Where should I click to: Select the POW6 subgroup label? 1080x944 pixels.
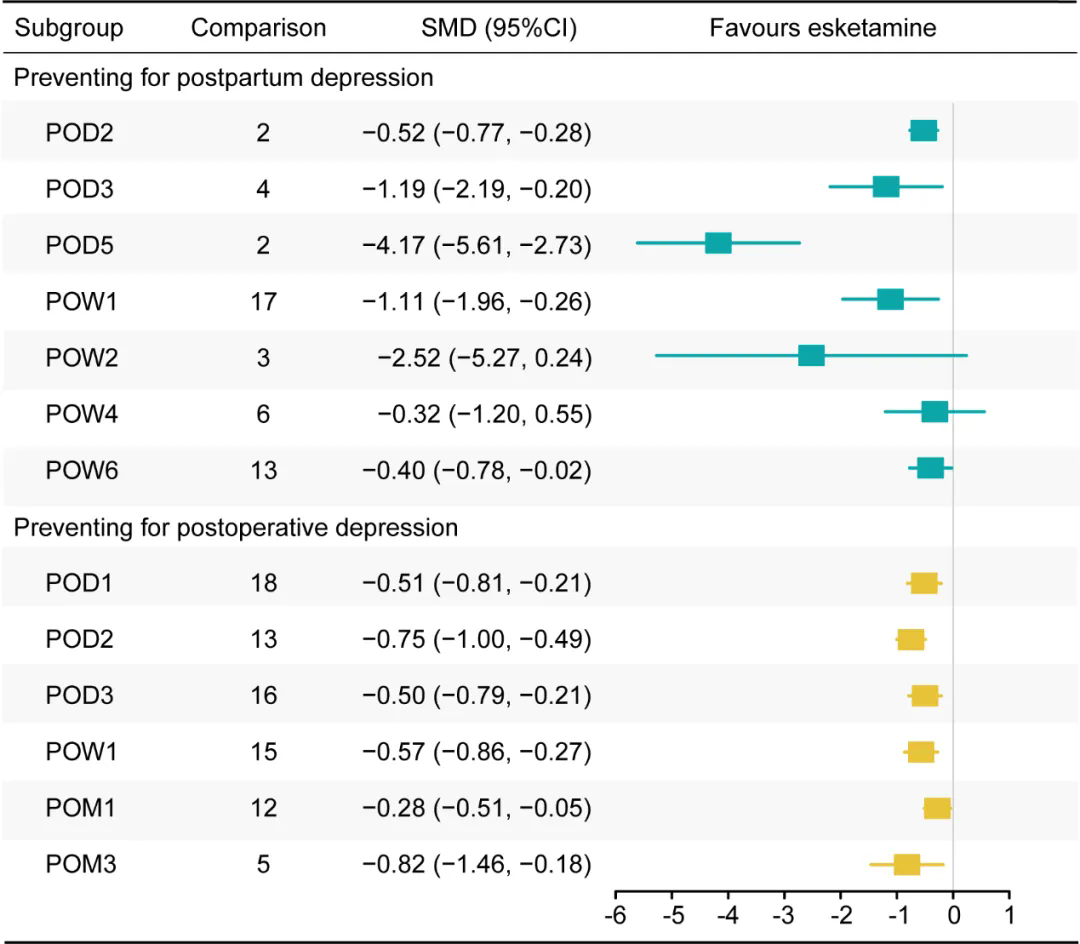click(x=82, y=470)
